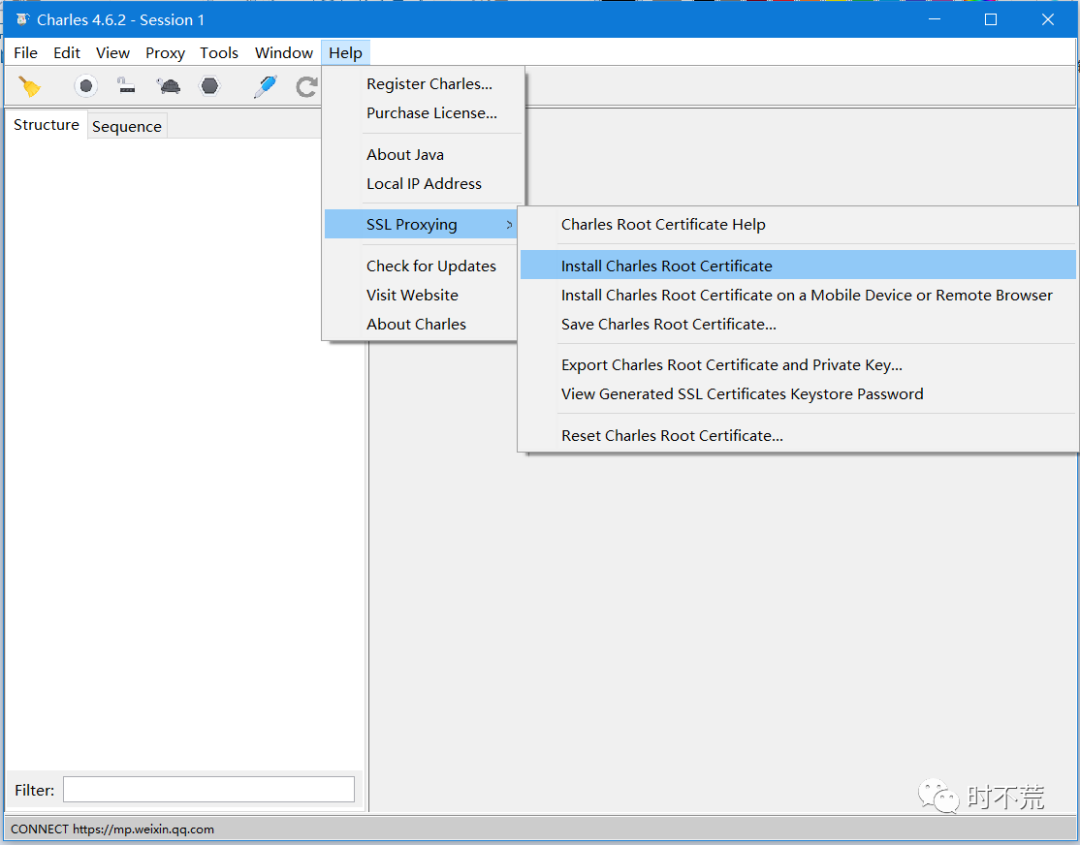Close the open Help menu

[345, 53]
